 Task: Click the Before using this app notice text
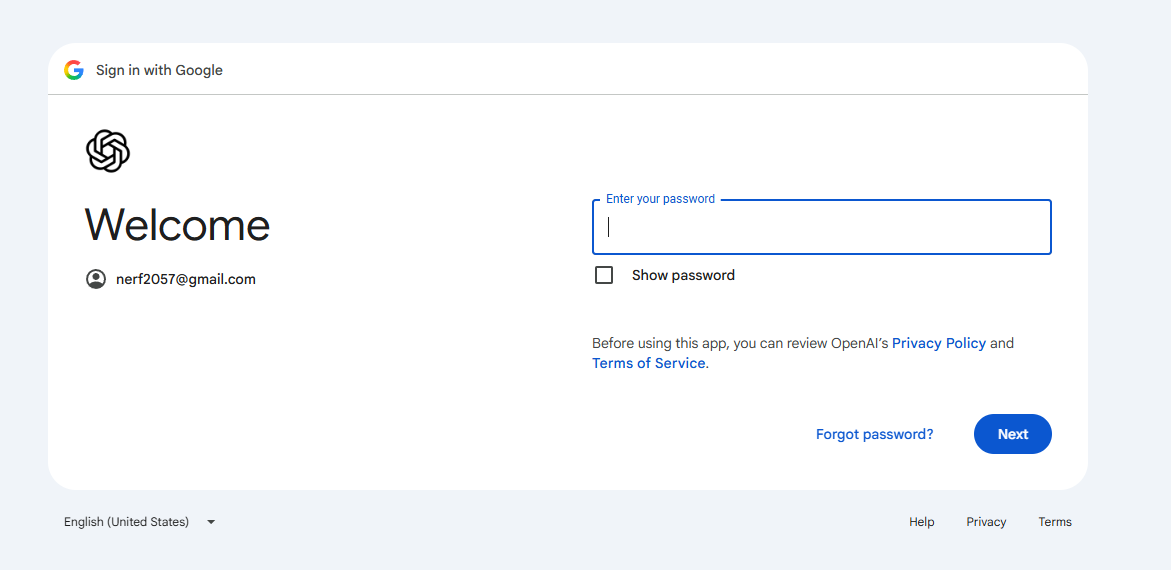(x=803, y=353)
